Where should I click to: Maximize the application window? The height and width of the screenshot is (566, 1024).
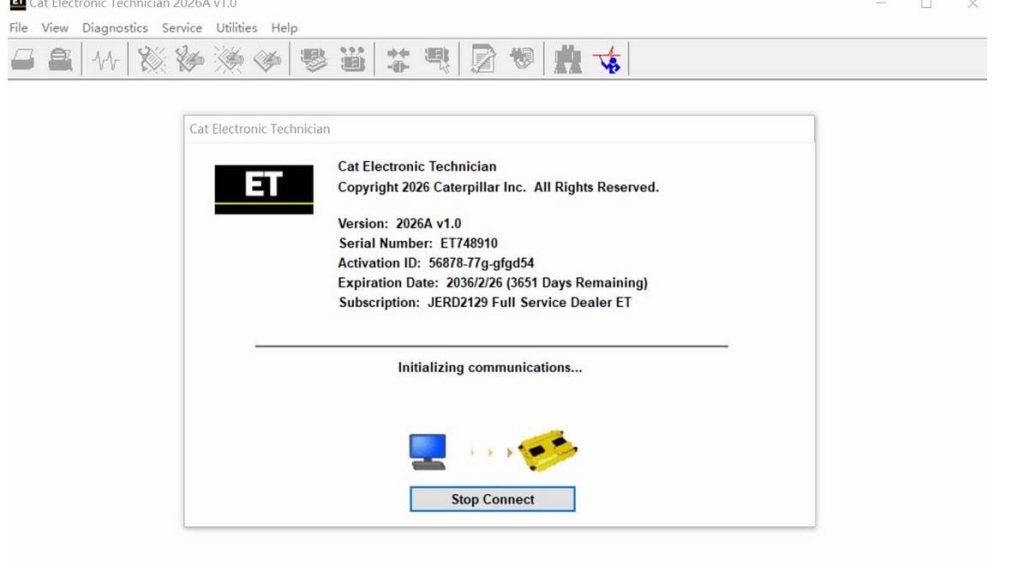(926, 4)
